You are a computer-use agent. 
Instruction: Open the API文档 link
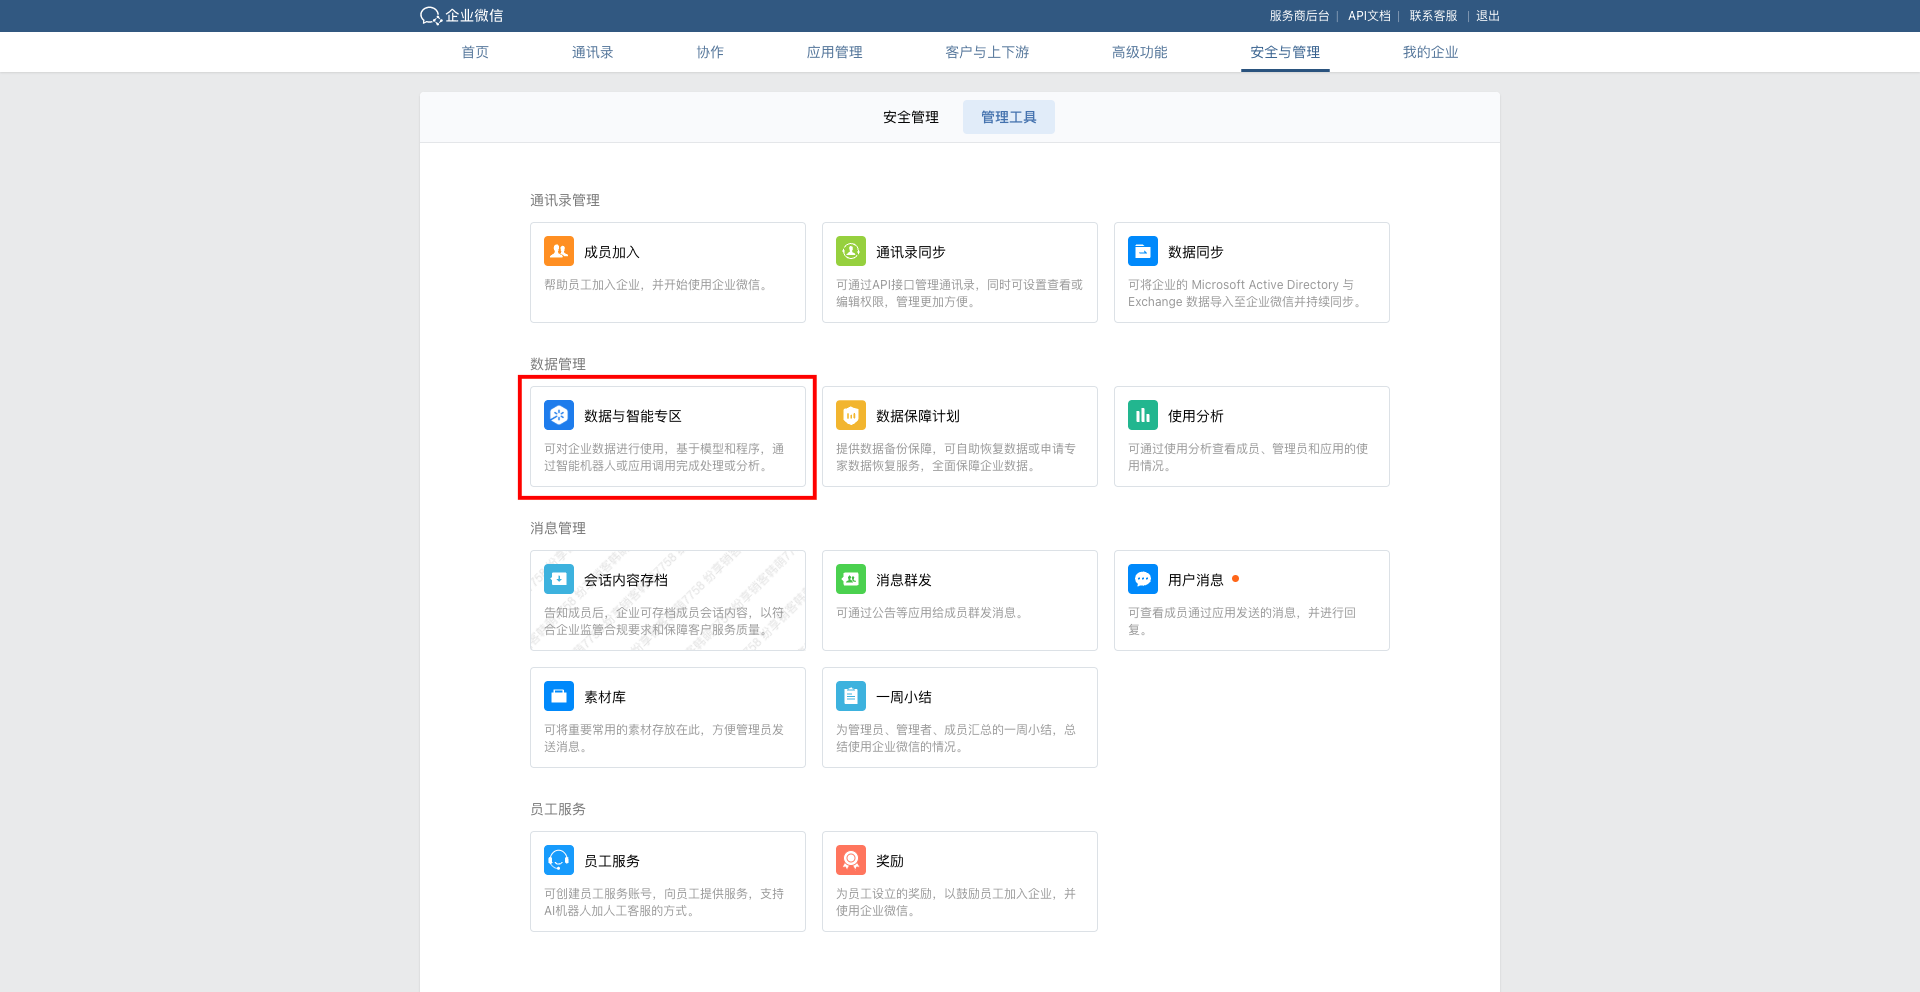(1368, 16)
